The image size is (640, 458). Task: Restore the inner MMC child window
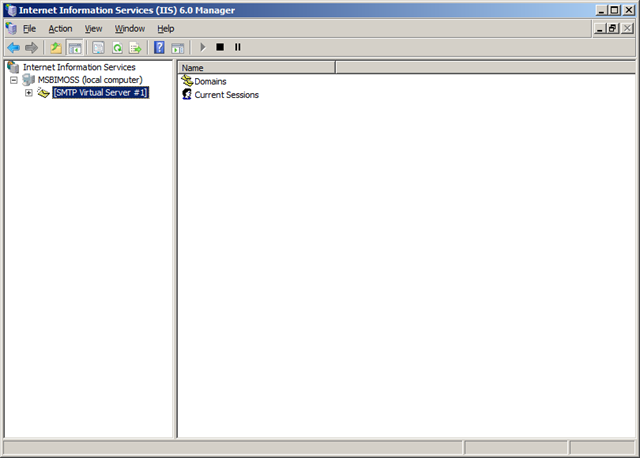point(613,29)
